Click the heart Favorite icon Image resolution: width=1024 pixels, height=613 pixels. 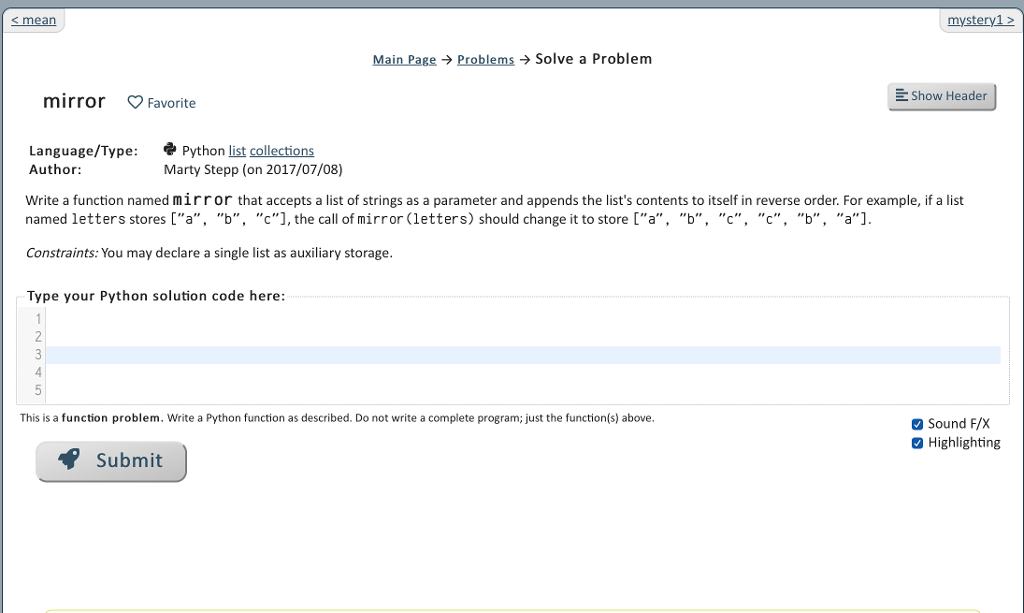[x=134, y=102]
